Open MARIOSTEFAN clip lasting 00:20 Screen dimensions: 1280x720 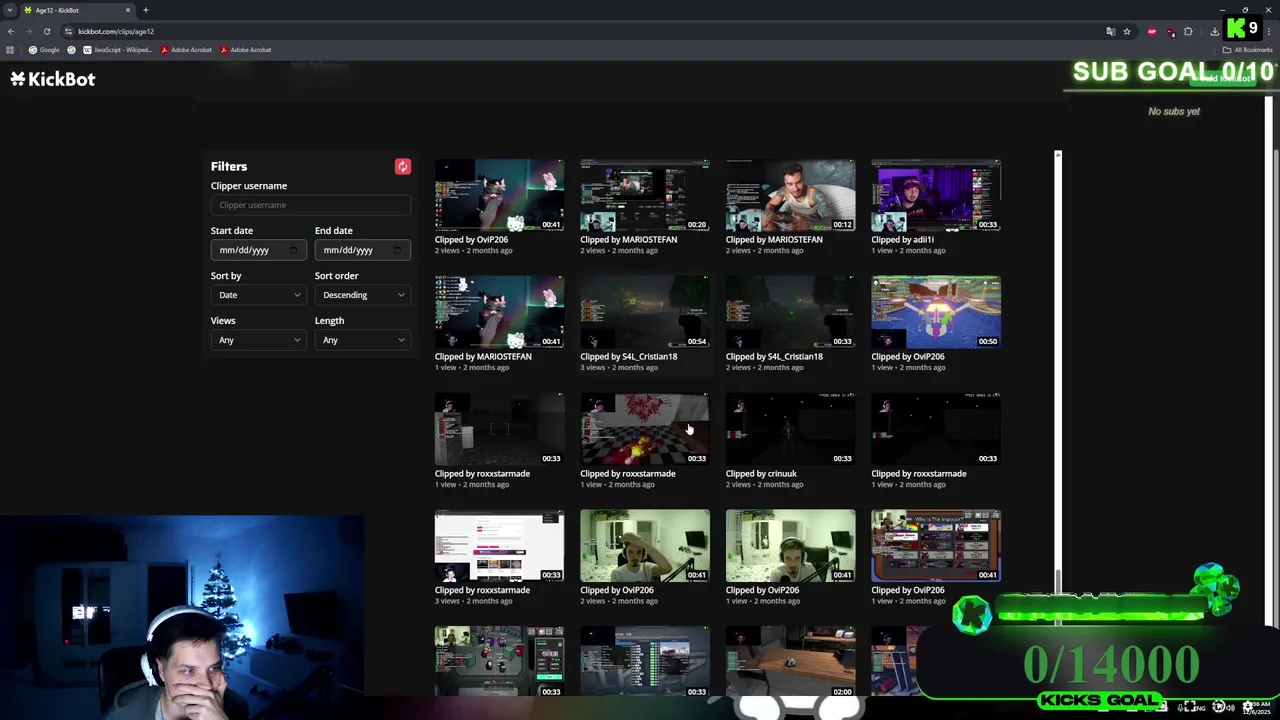645,195
